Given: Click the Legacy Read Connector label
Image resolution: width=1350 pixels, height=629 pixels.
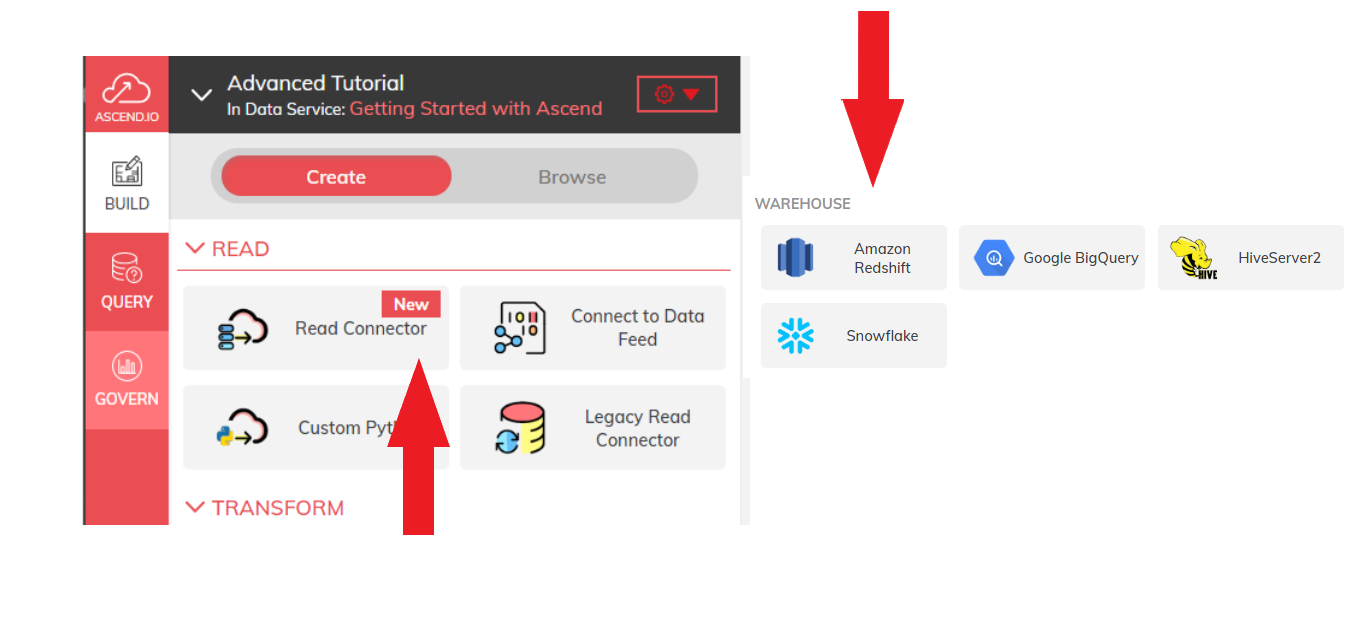Looking at the screenshot, I should point(637,428).
